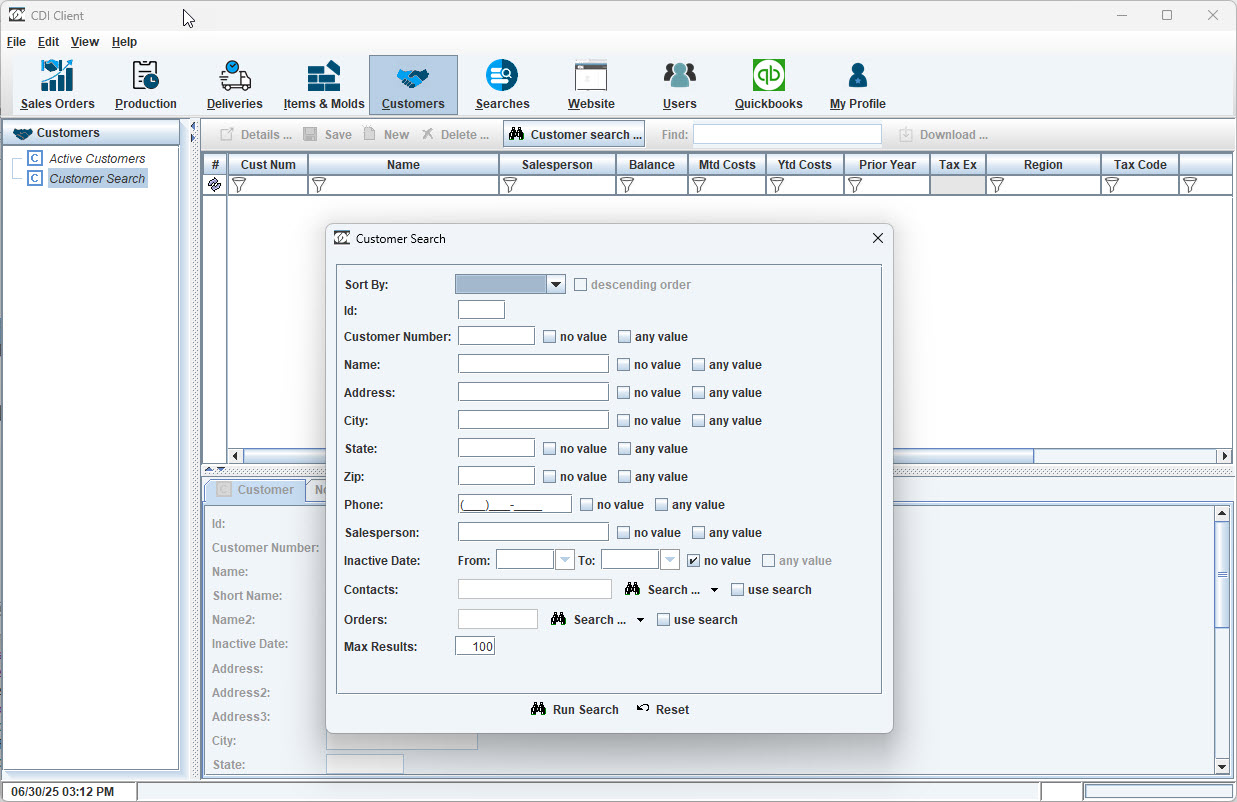Click the Download toolbar button
The height and width of the screenshot is (802, 1237).
pos(943,135)
